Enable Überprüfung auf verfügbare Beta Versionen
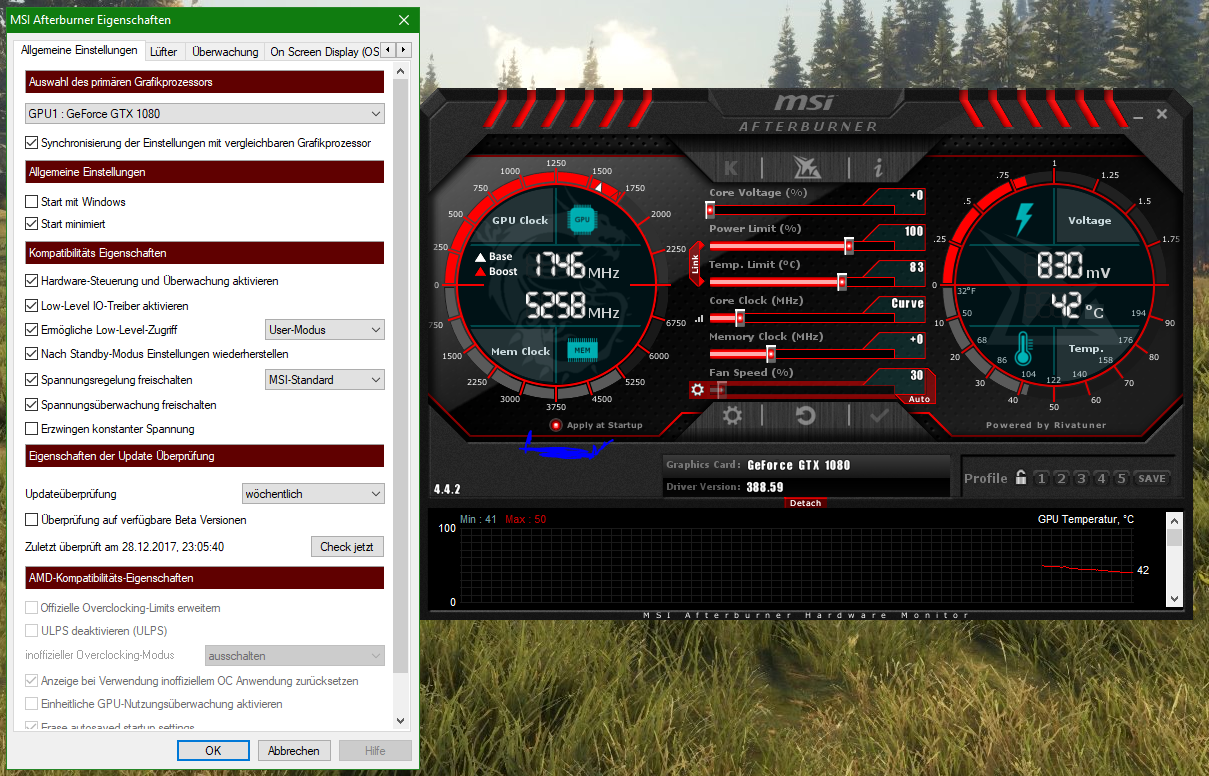The width and height of the screenshot is (1209, 776). (x=32, y=520)
